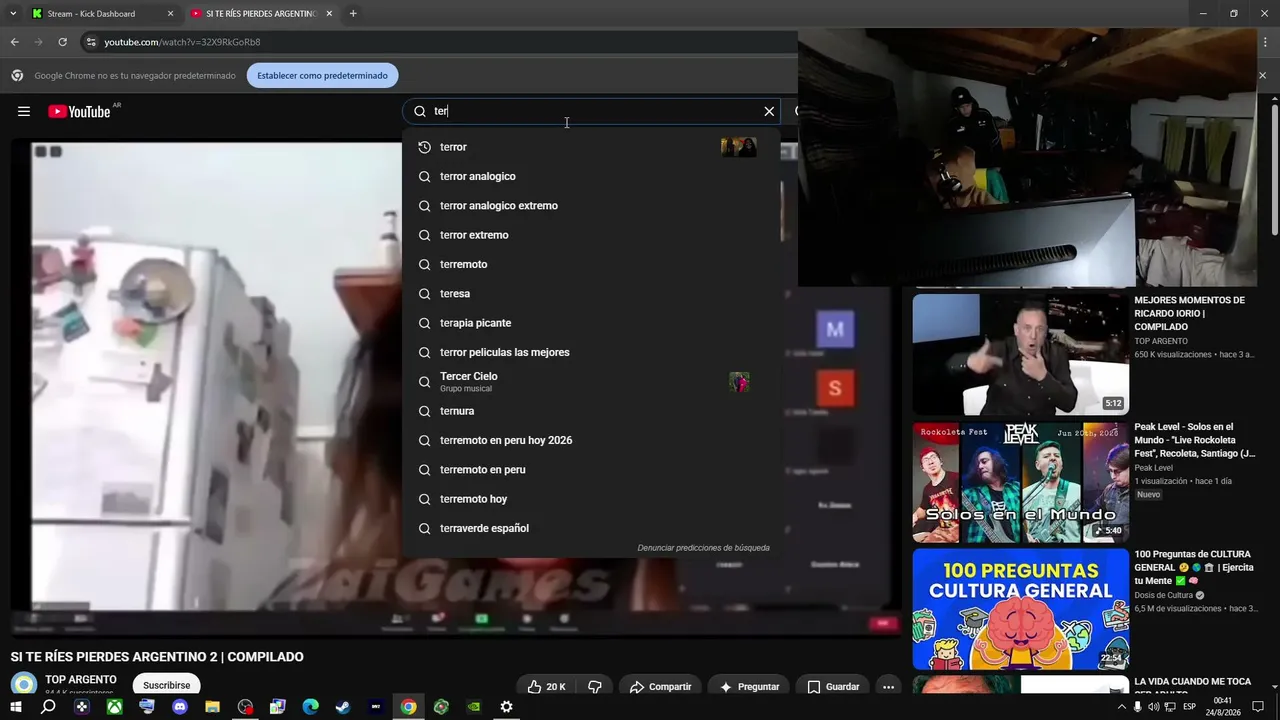1280x720 pixels.
Task: Open the TOP ARGENTO channel name link
Action: (81, 680)
